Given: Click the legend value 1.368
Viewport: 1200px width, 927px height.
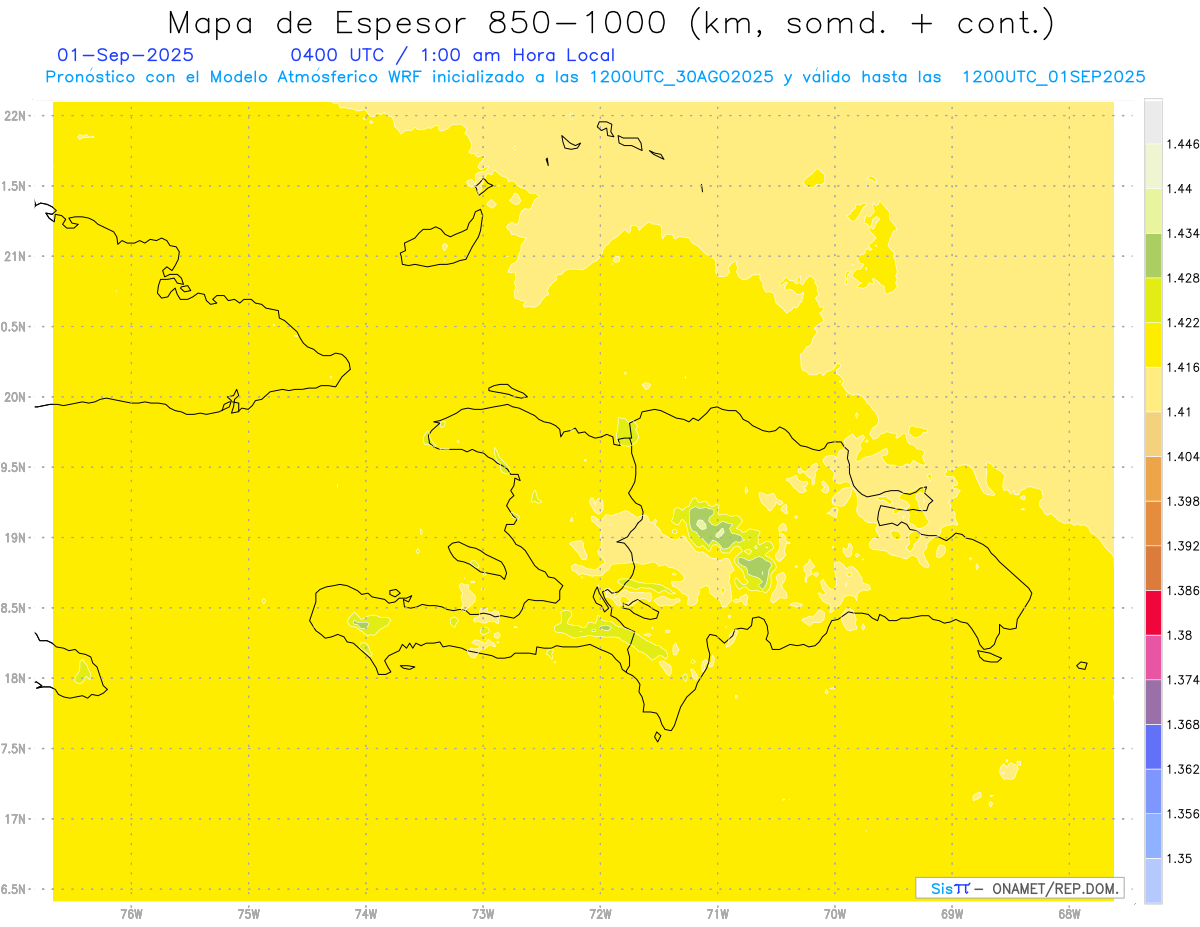Looking at the screenshot, I should (x=1185, y=724).
